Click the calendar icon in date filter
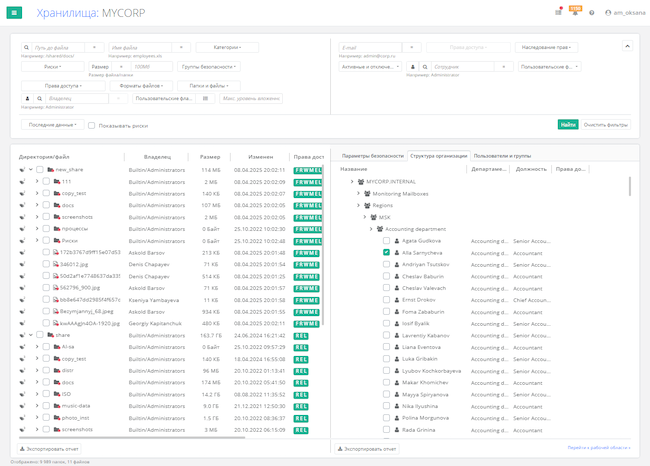Viewport: 650px width, 466px height. (204, 98)
